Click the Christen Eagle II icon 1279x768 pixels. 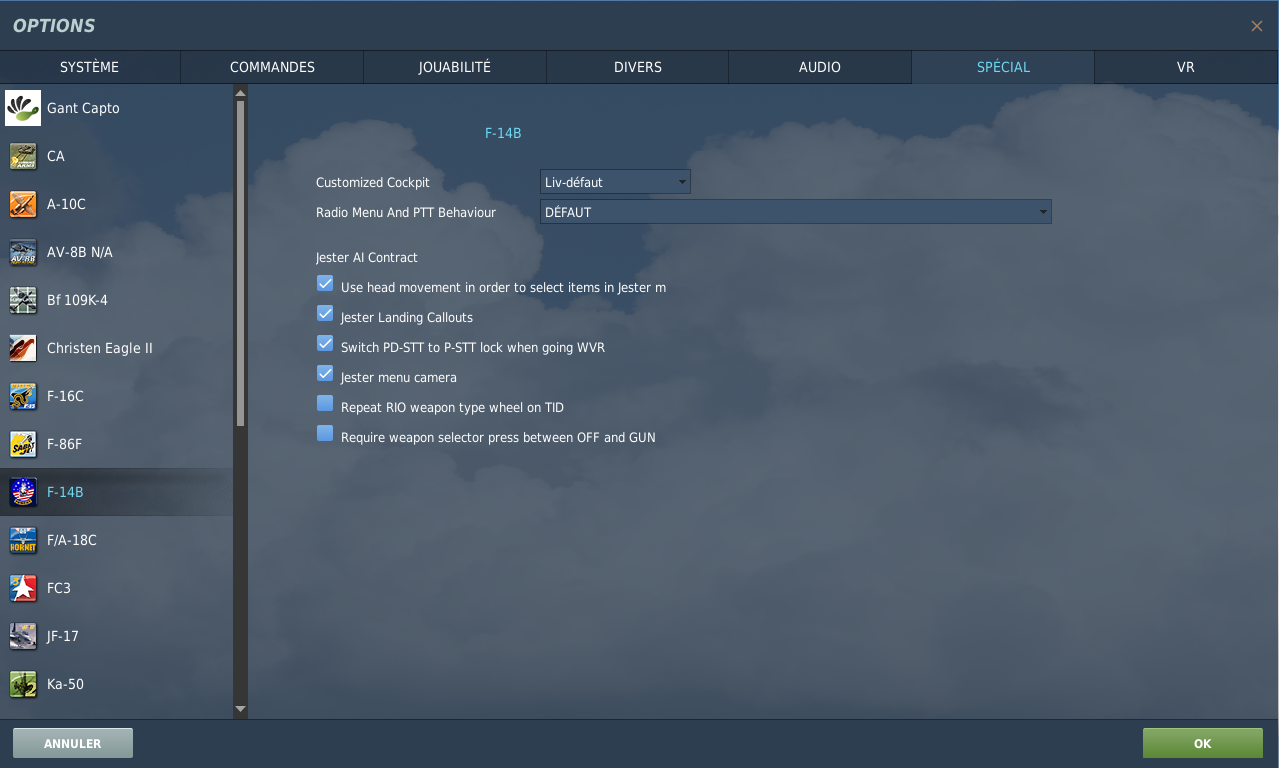23,348
